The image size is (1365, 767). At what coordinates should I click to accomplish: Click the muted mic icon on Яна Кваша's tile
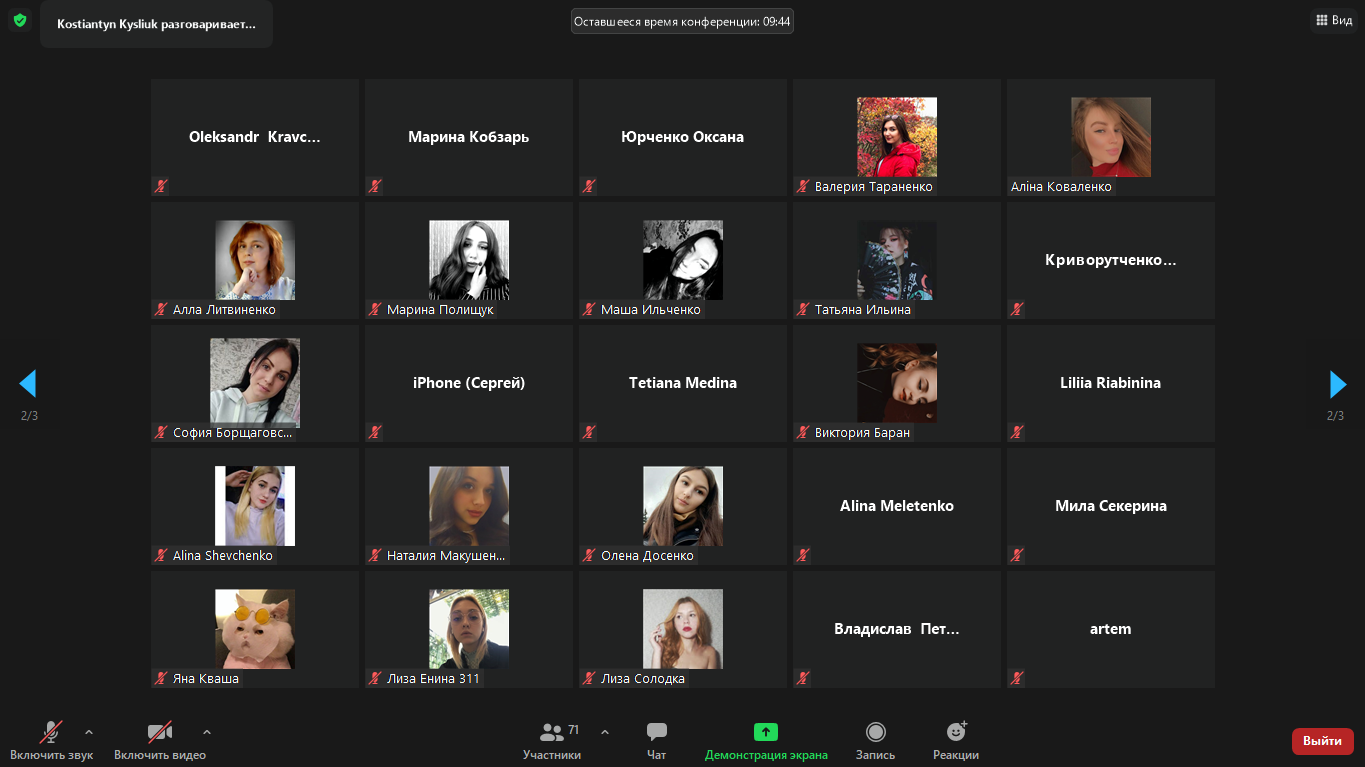point(161,678)
